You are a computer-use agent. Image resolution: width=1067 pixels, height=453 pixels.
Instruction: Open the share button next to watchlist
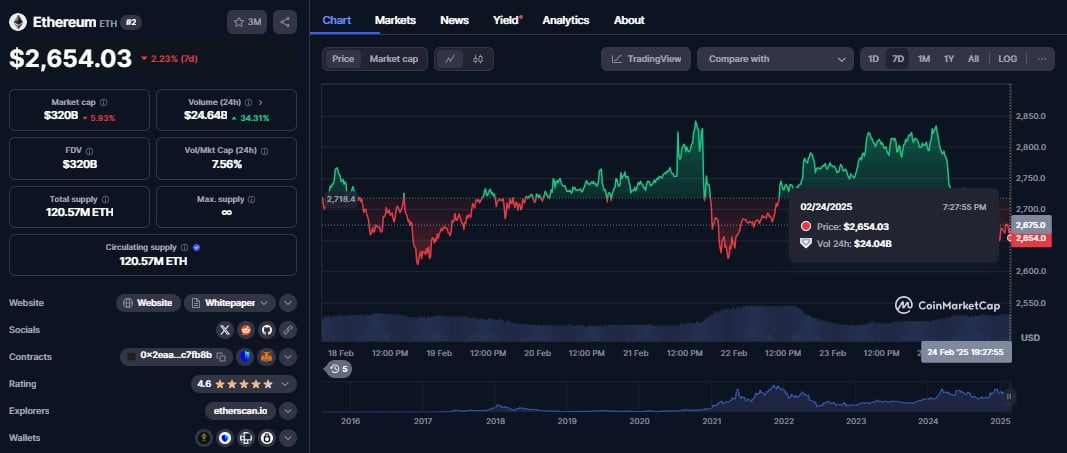285,22
